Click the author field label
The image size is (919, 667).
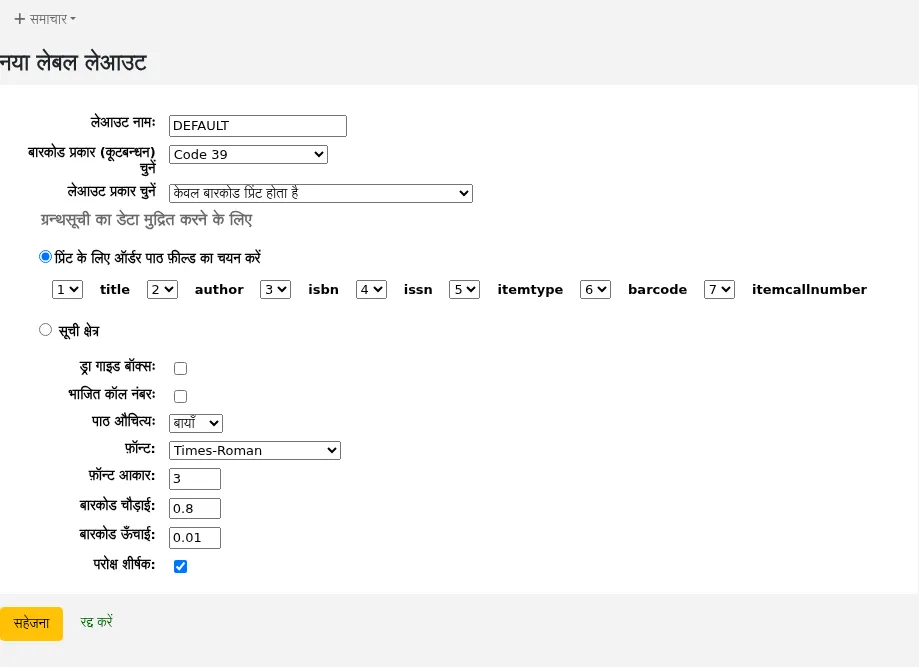click(219, 290)
